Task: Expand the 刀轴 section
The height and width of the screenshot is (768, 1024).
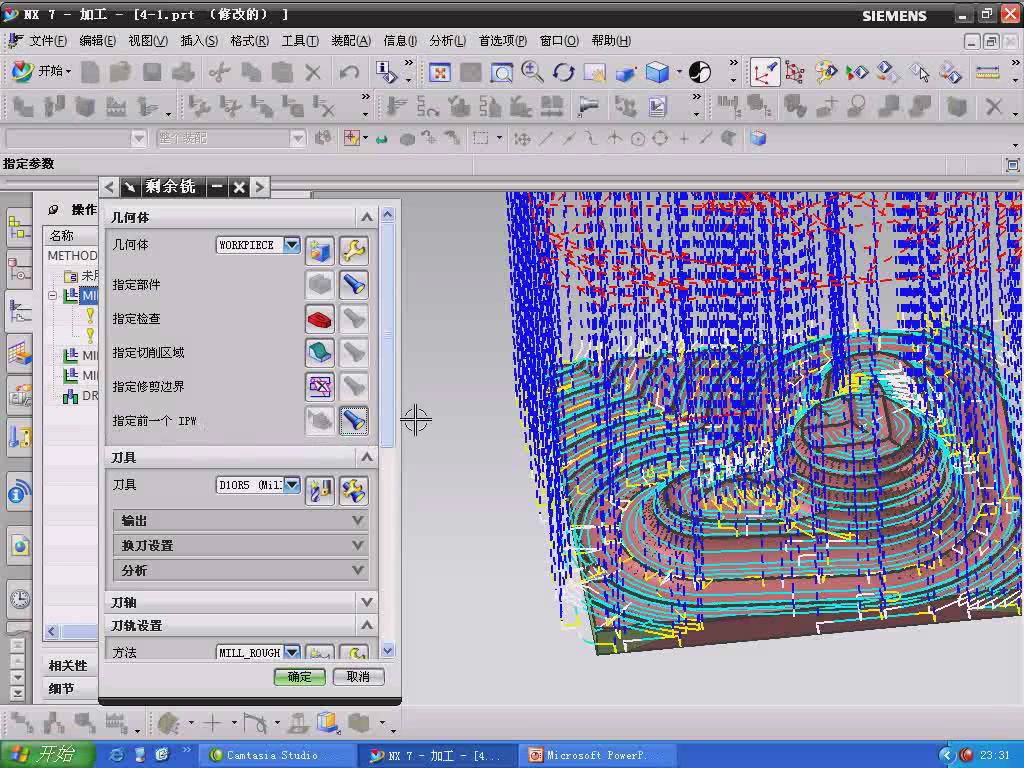Action: point(366,602)
